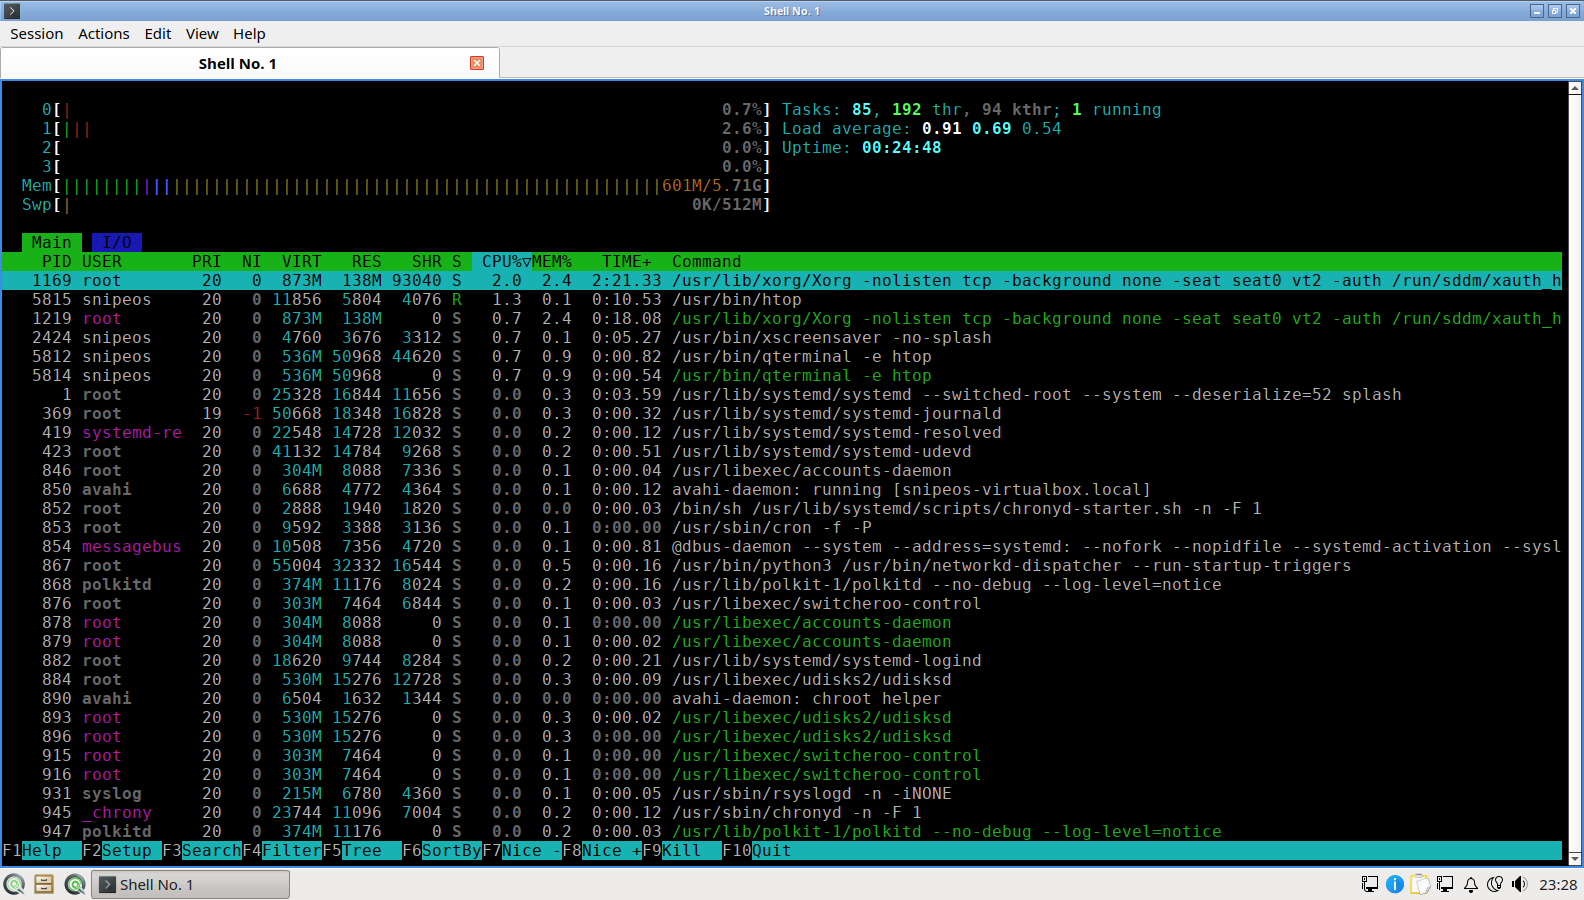This screenshot has height=900, width=1584.
Task: Sort by the USER column header
Action: (102, 262)
